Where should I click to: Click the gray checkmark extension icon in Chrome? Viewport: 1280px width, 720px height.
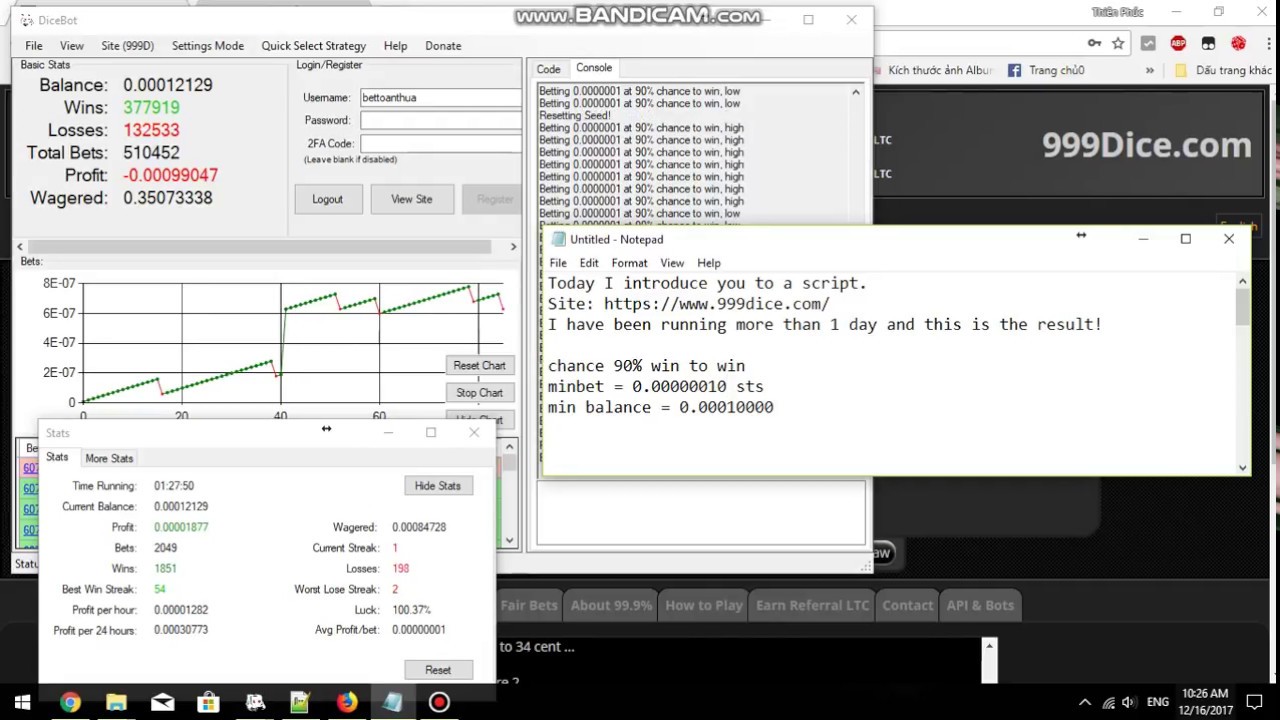click(x=1148, y=43)
